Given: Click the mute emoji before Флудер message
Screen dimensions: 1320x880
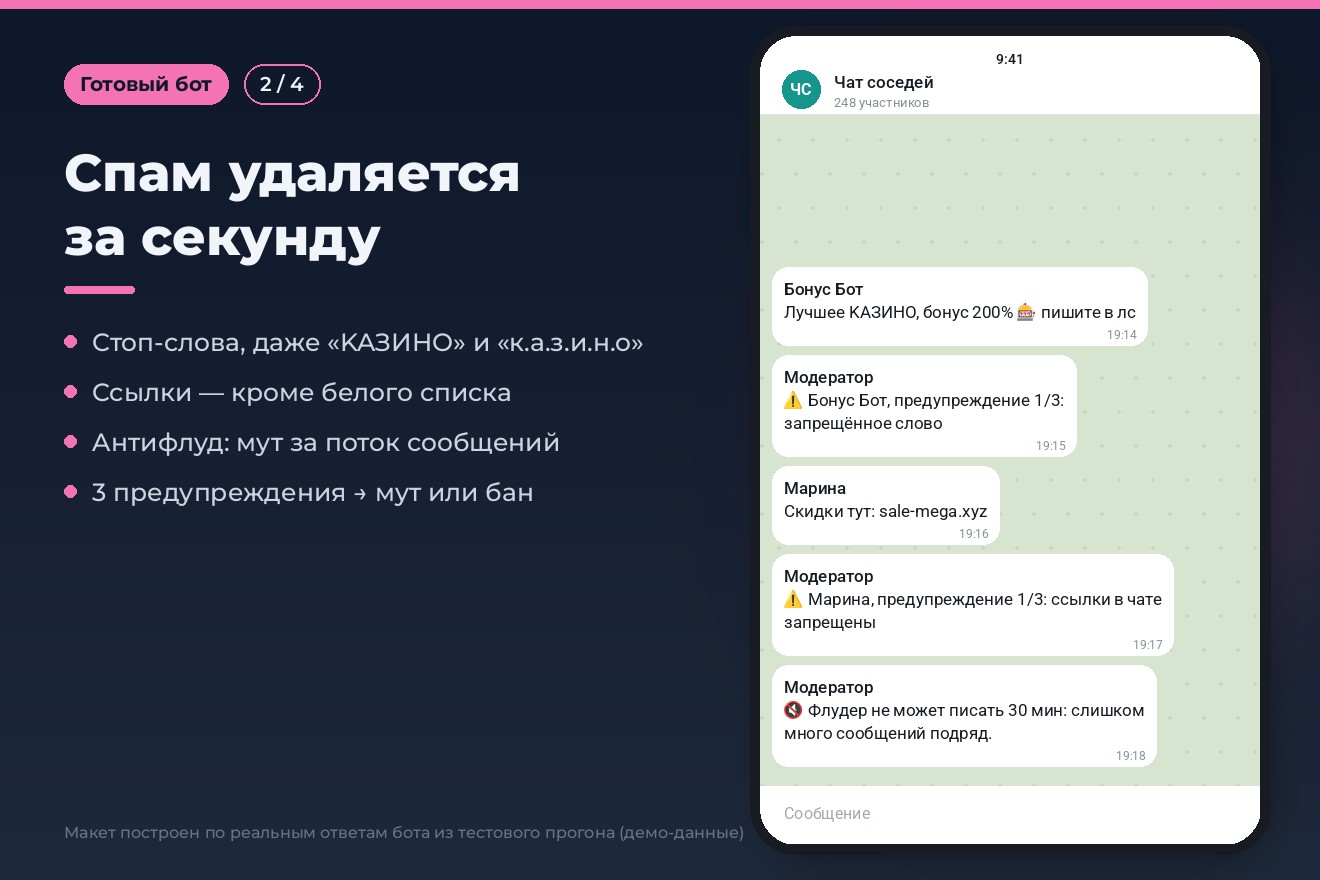Looking at the screenshot, I should click(x=793, y=710).
